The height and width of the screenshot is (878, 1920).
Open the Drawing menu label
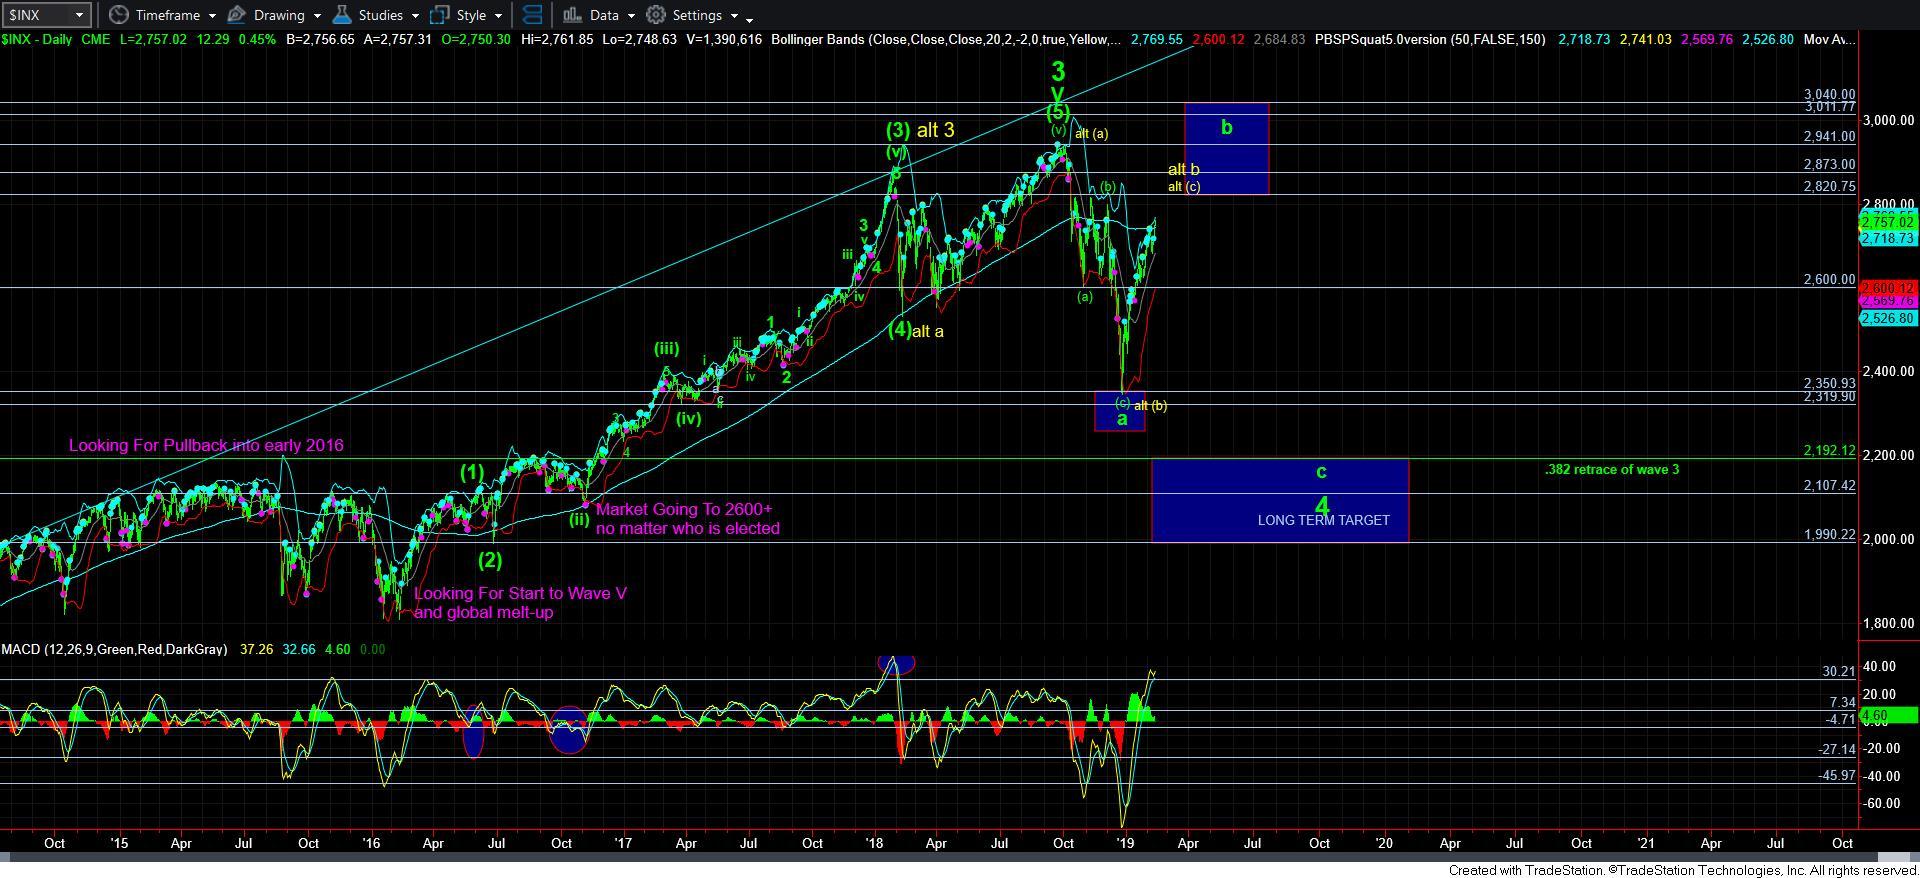pos(278,15)
